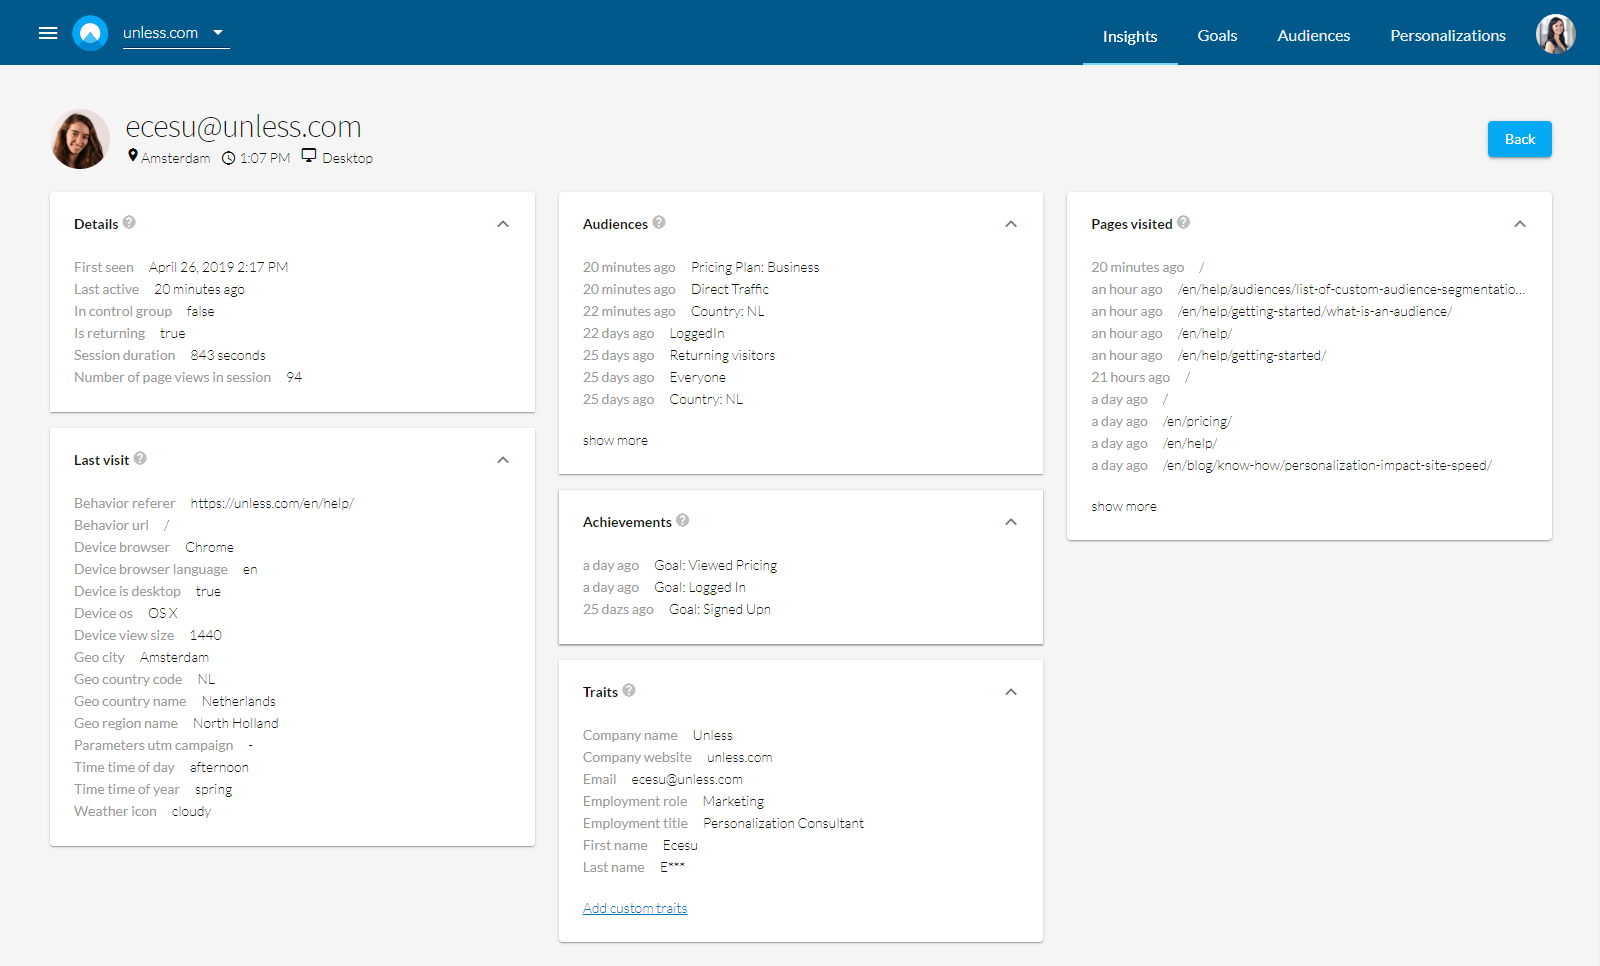Click the Add custom traits link

click(635, 908)
